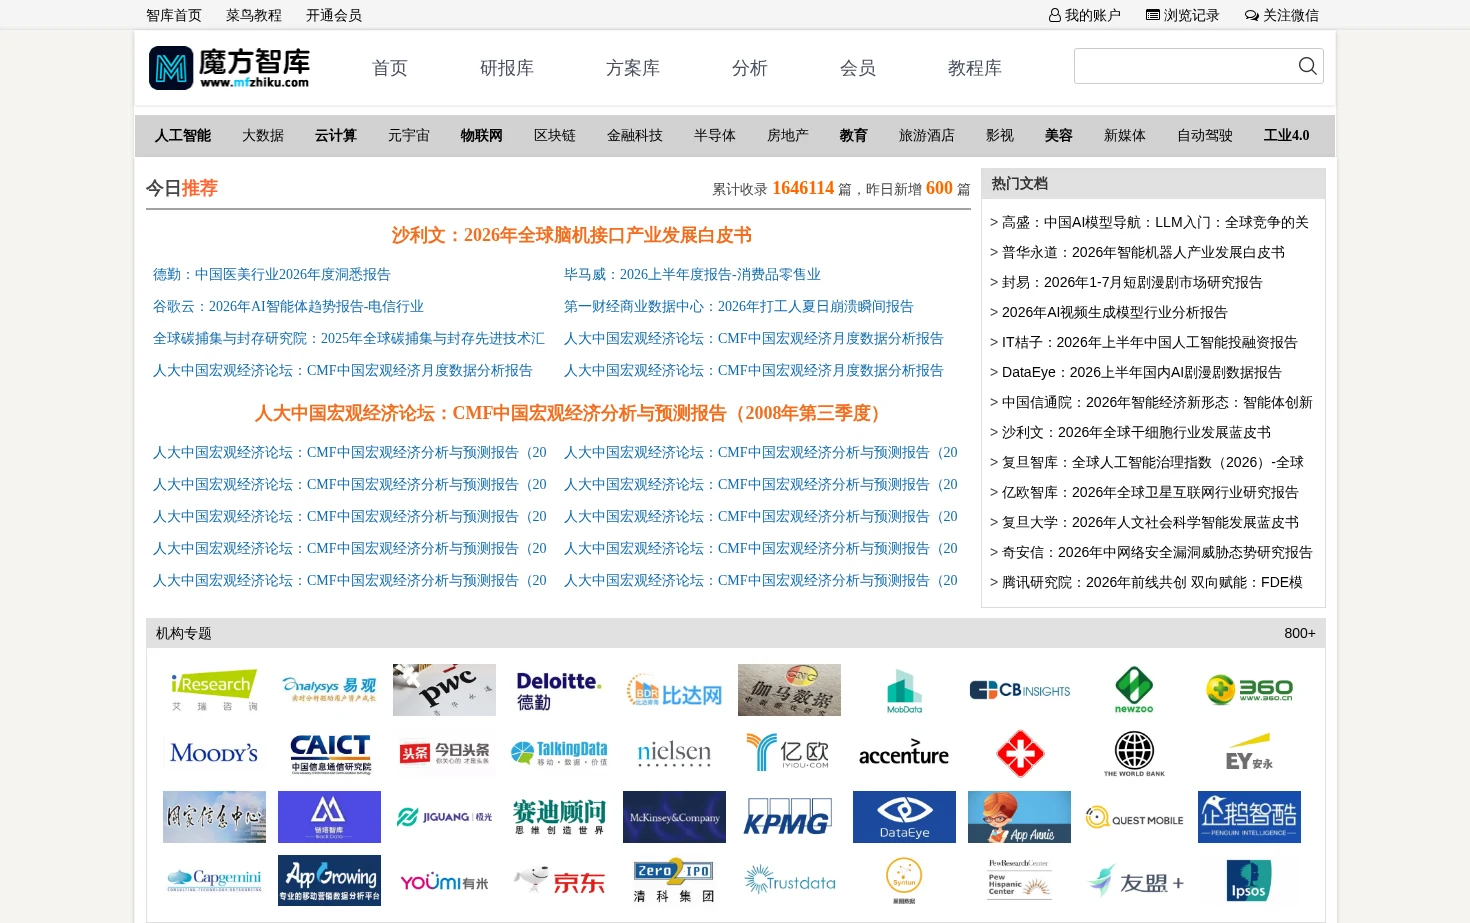Open 德勤 中国医美行业2026年度洞悉报告

point(272,274)
